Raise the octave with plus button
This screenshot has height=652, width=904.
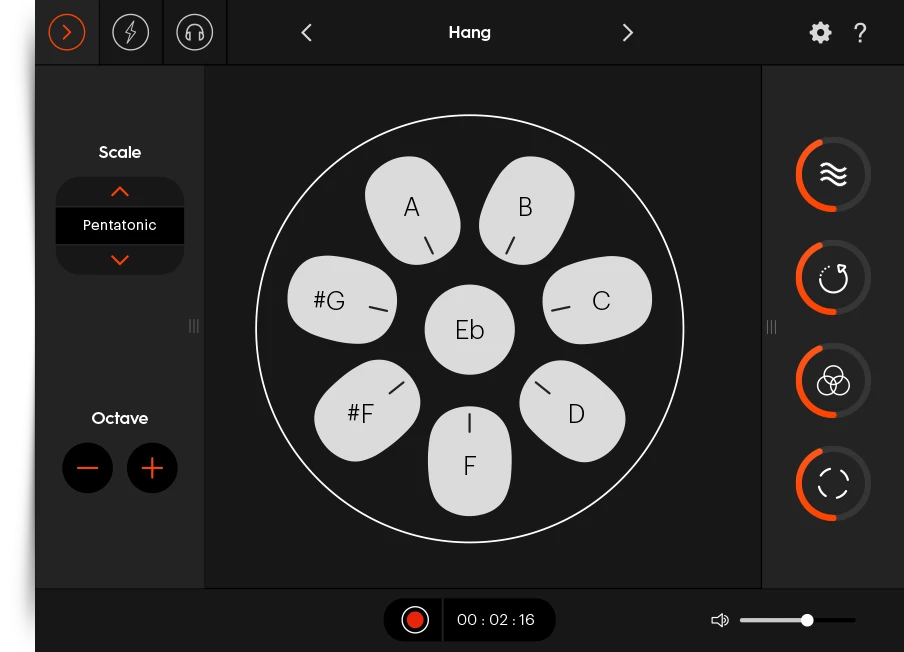[152, 468]
